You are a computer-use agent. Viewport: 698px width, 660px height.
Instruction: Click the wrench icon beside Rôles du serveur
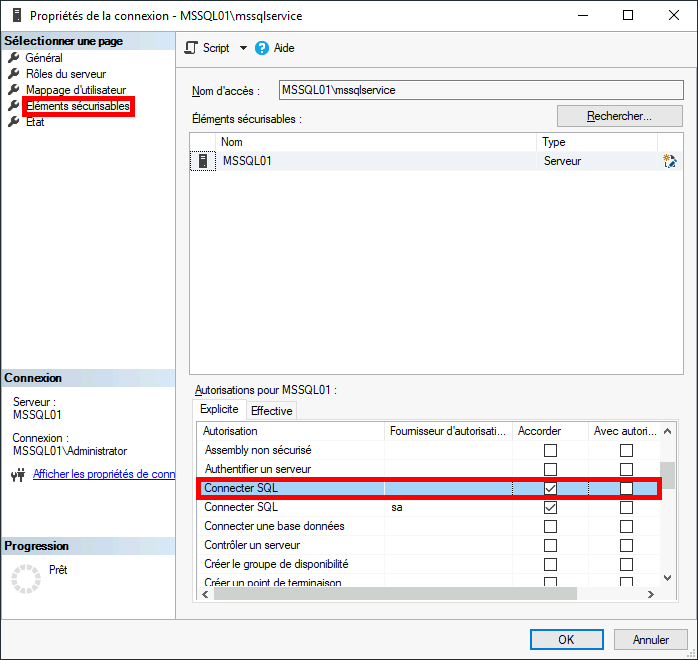[x=14, y=73]
